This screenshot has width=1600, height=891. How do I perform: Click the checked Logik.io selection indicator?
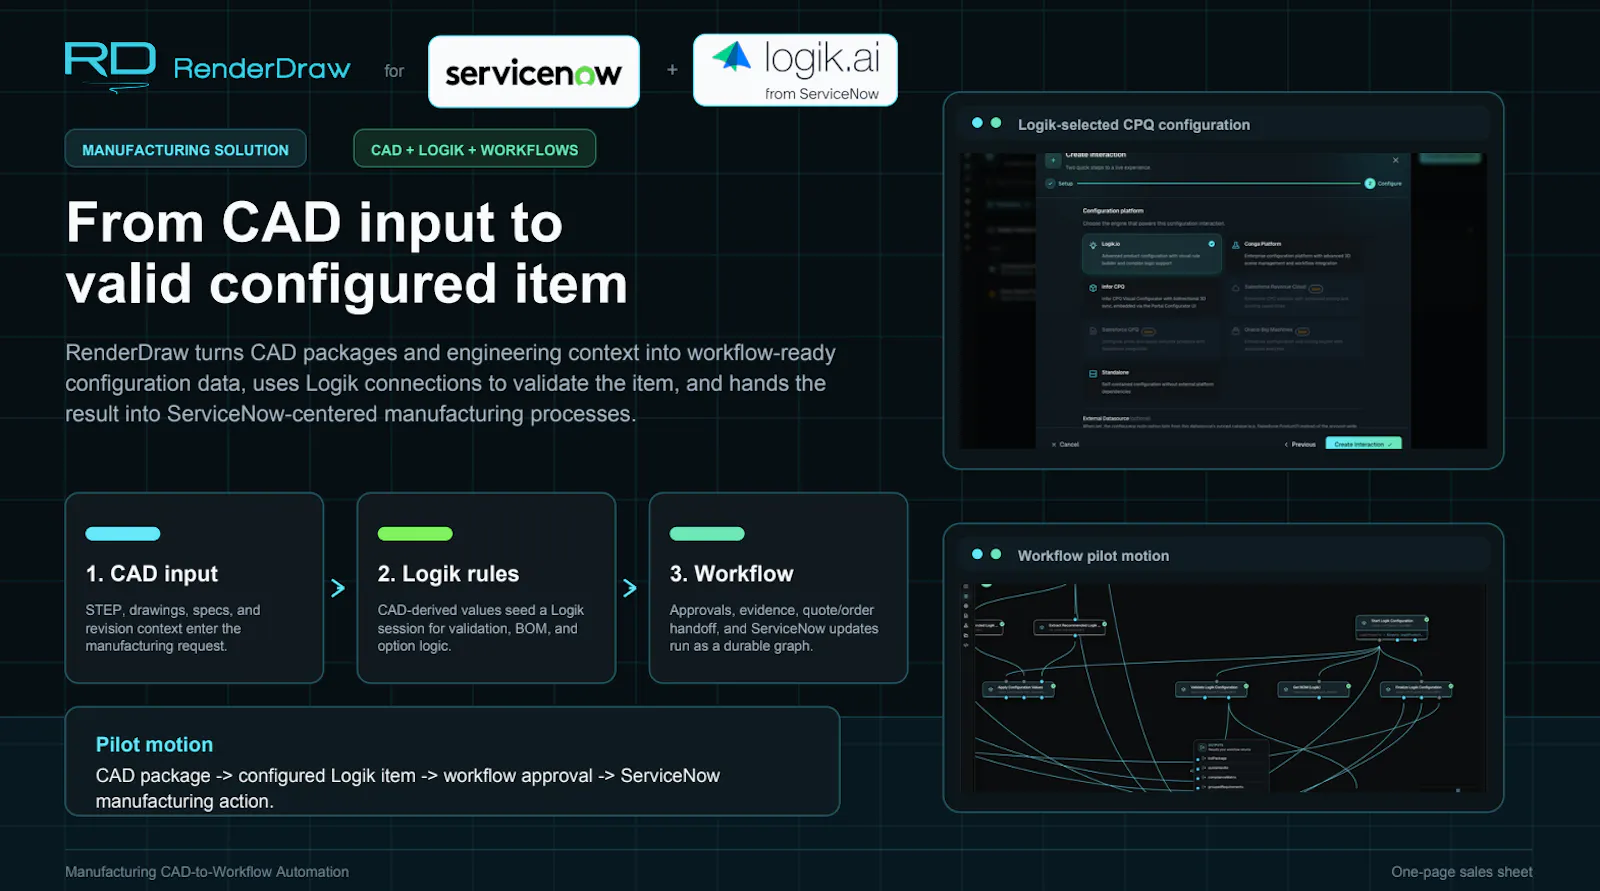[x=1212, y=244]
